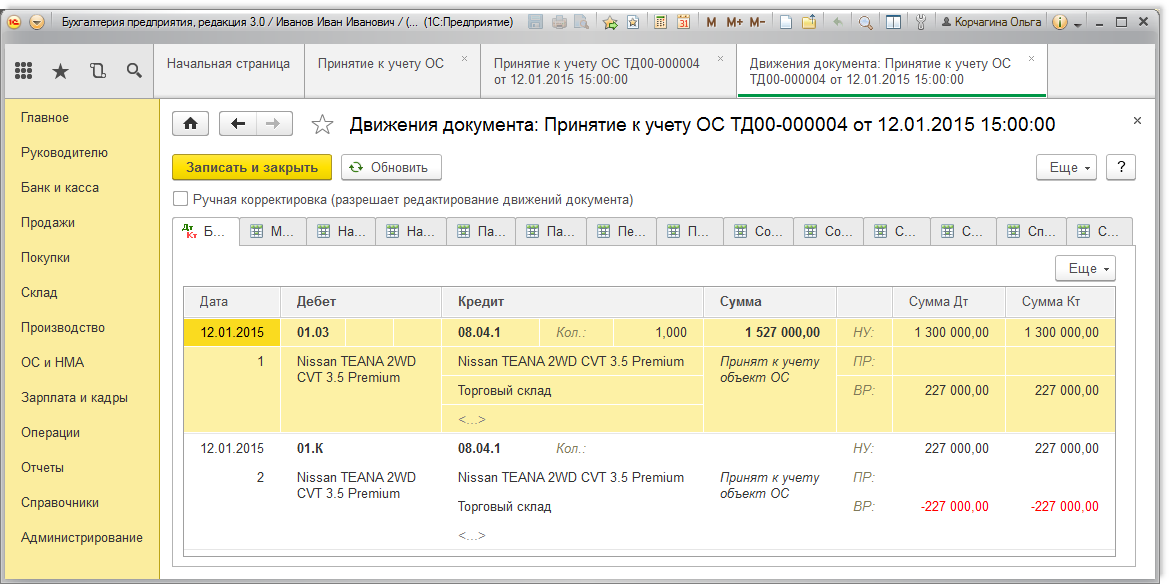1169x584 pixels.
Task: Expand the dropdown arrow beside info icon
Action: tap(1078, 23)
